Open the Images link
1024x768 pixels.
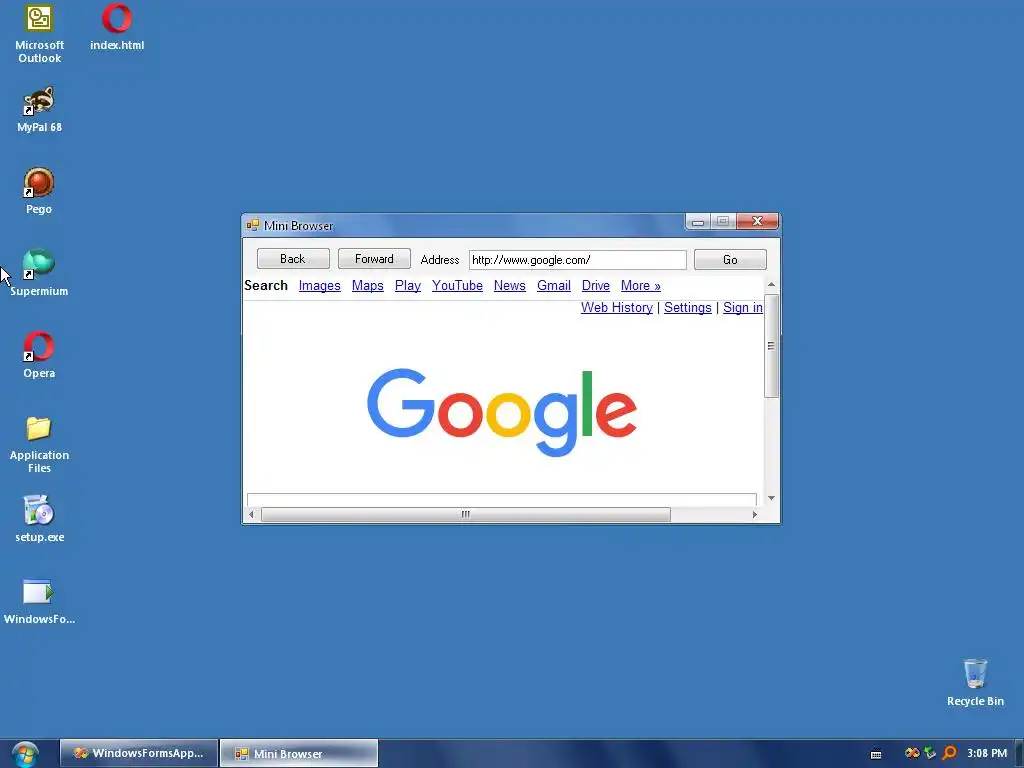(319, 286)
